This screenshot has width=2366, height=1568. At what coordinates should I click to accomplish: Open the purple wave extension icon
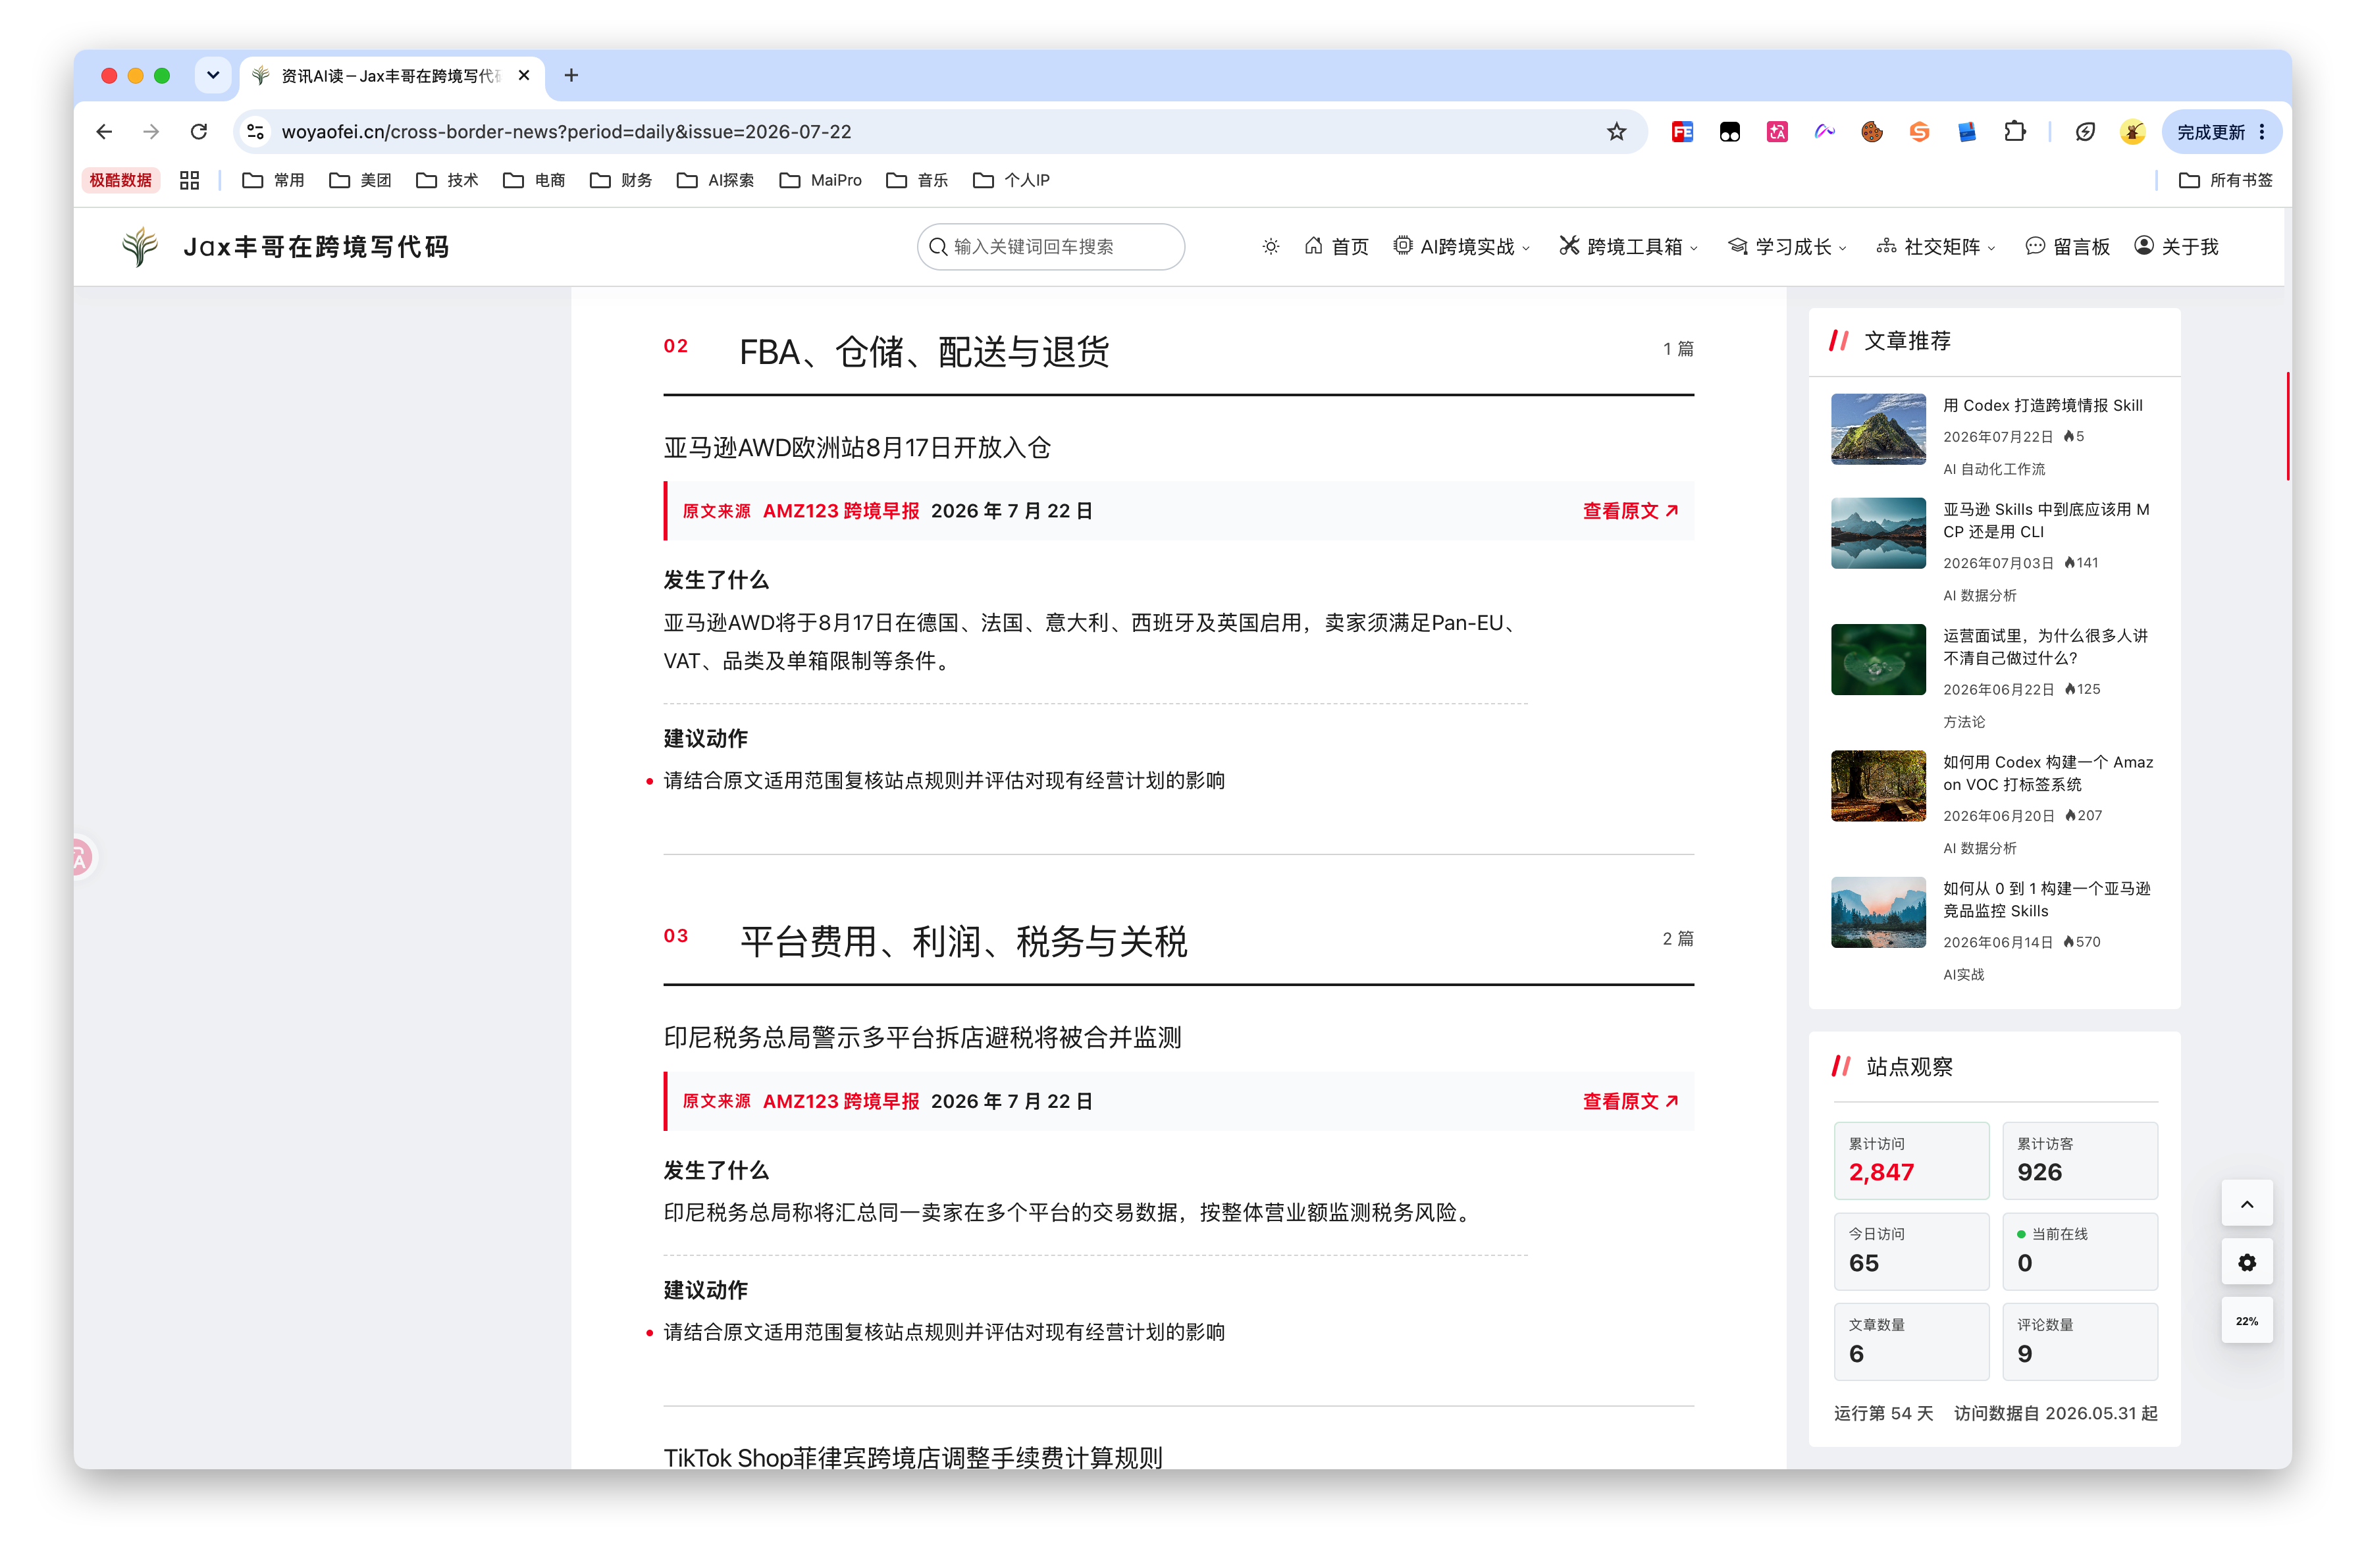pos(1824,132)
